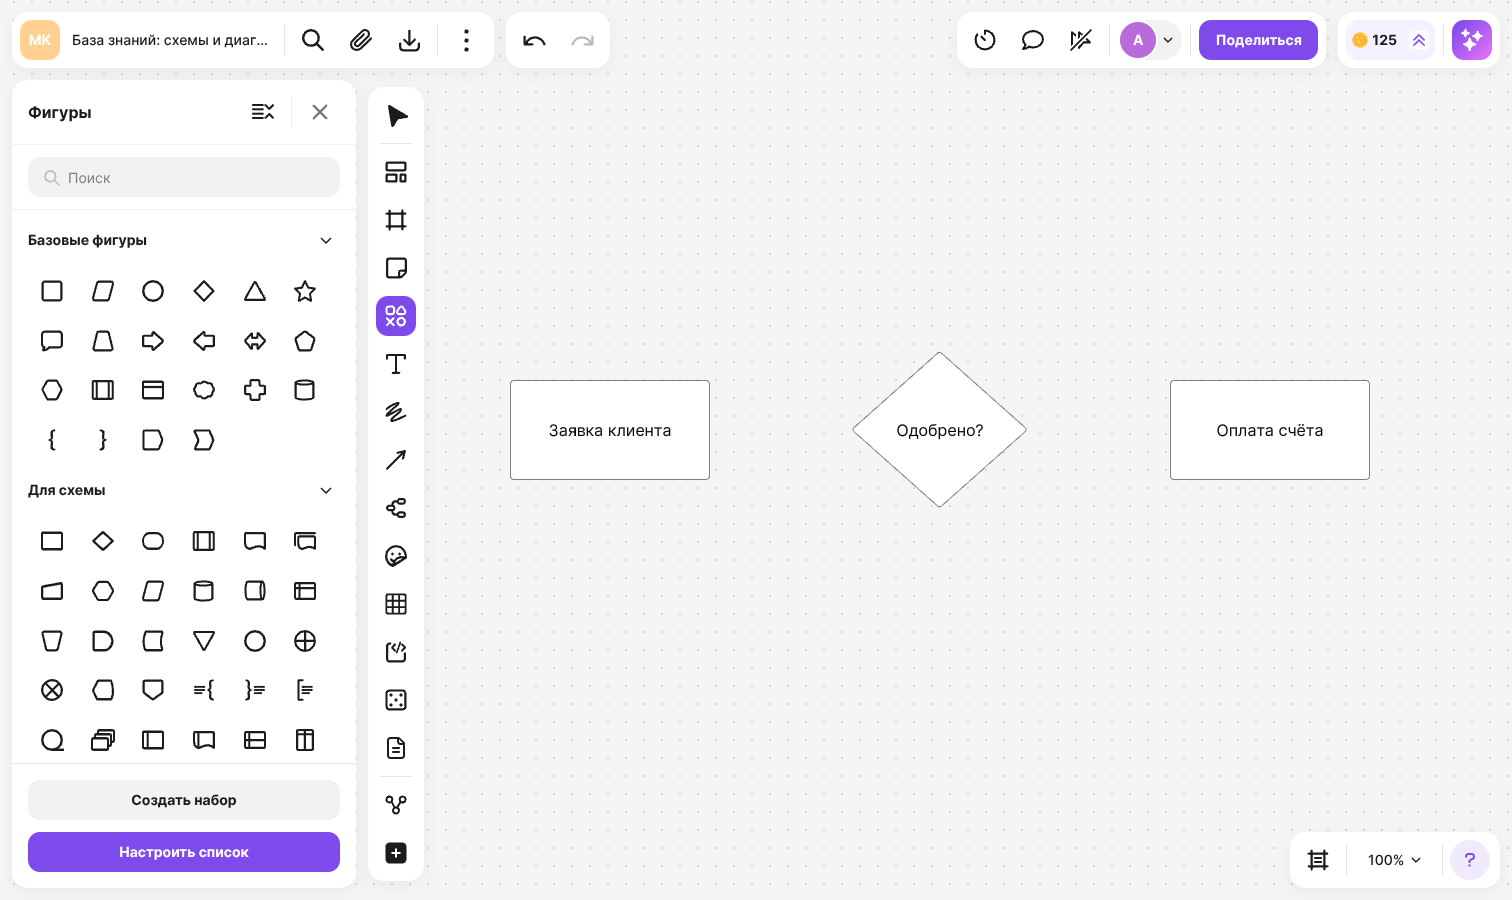Undo the last action

click(x=534, y=40)
